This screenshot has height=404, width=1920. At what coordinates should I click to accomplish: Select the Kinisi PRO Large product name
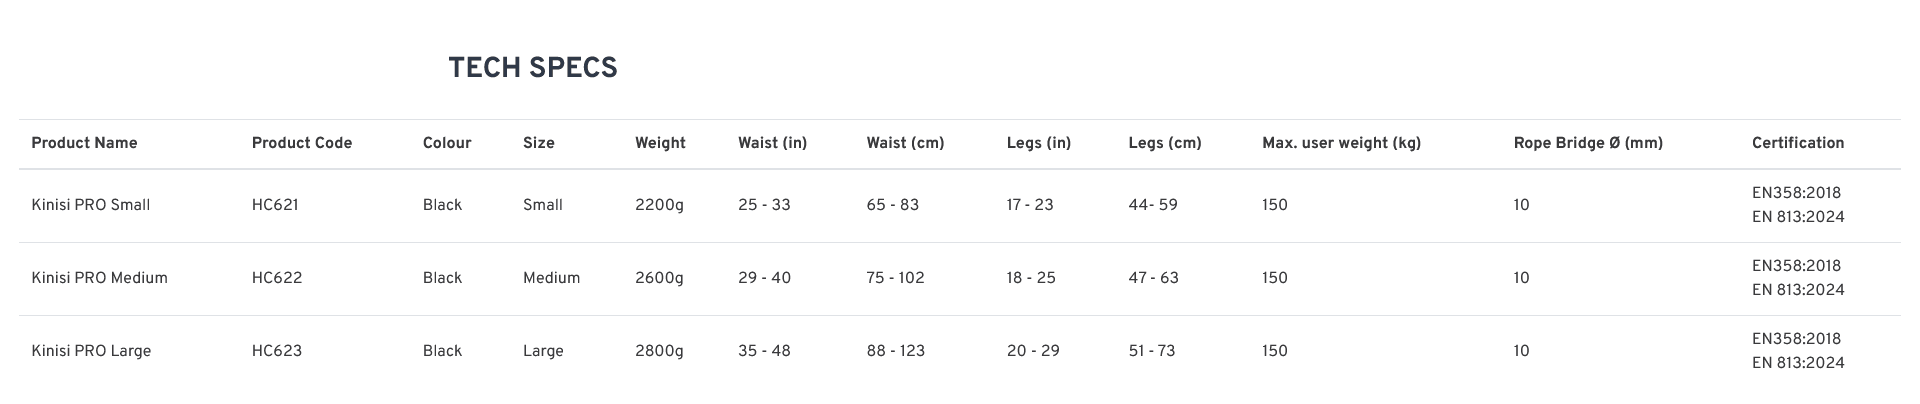click(x=91, y=351)
